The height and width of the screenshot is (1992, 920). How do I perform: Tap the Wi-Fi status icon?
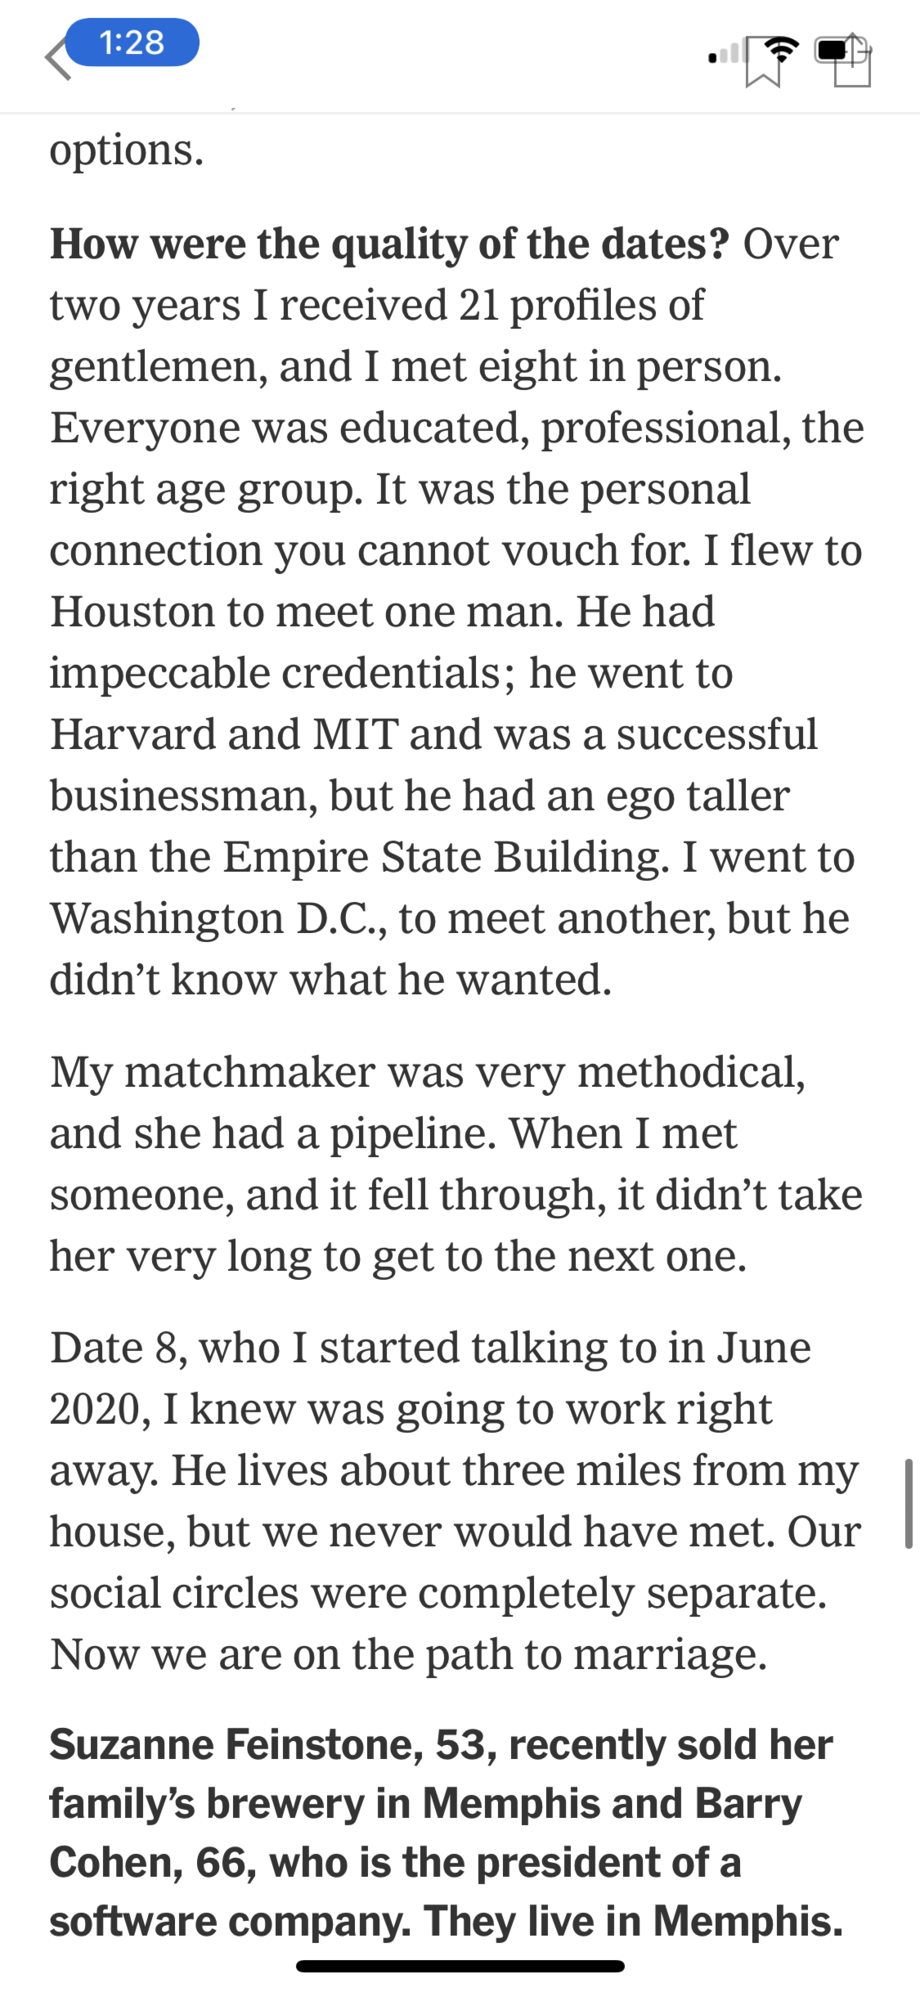click(x=784, y=48)
